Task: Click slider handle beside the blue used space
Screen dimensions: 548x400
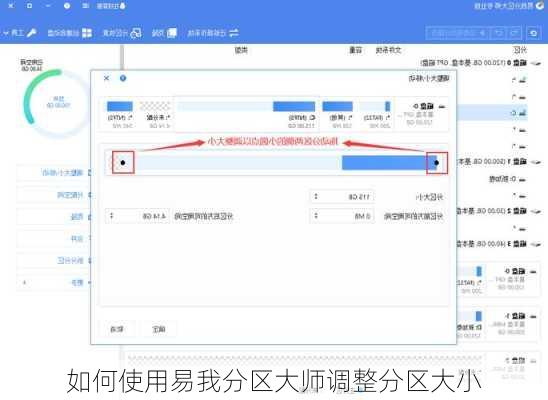Action: 437,163
